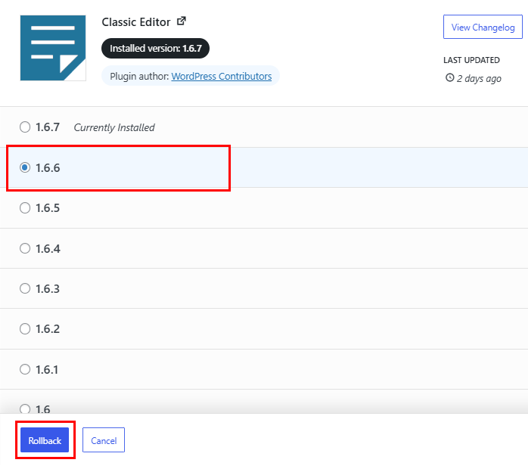This screenshot has height=465, width=528.
Task: Click the Classic Editor plugin logo
Action: [x=53, y=48]
